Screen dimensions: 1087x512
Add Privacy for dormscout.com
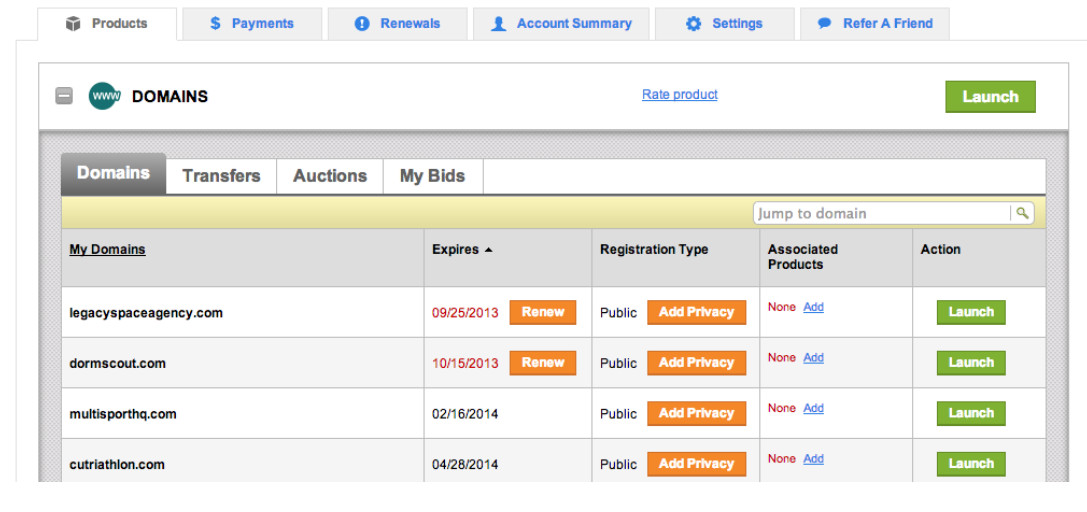pyautogui.click(x=696, y=363)
